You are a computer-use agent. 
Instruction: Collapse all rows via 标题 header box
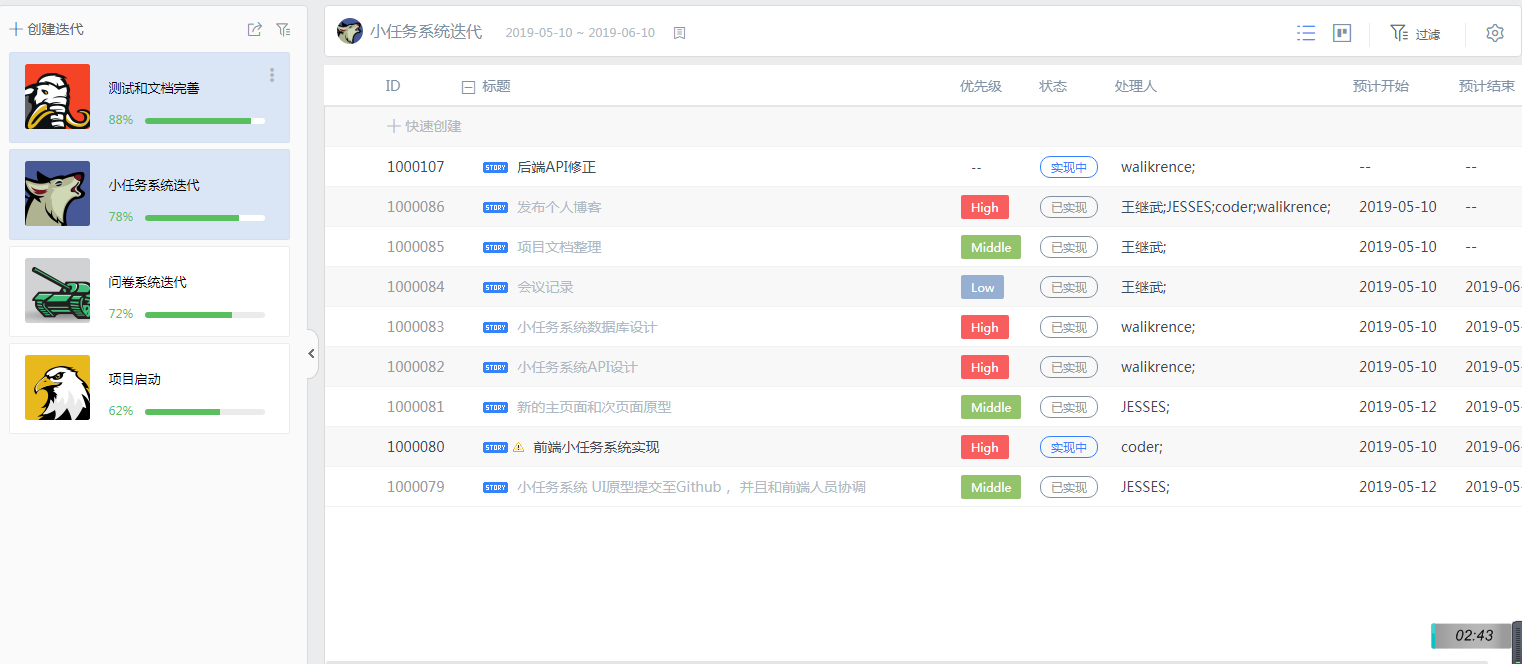point(467,87)
